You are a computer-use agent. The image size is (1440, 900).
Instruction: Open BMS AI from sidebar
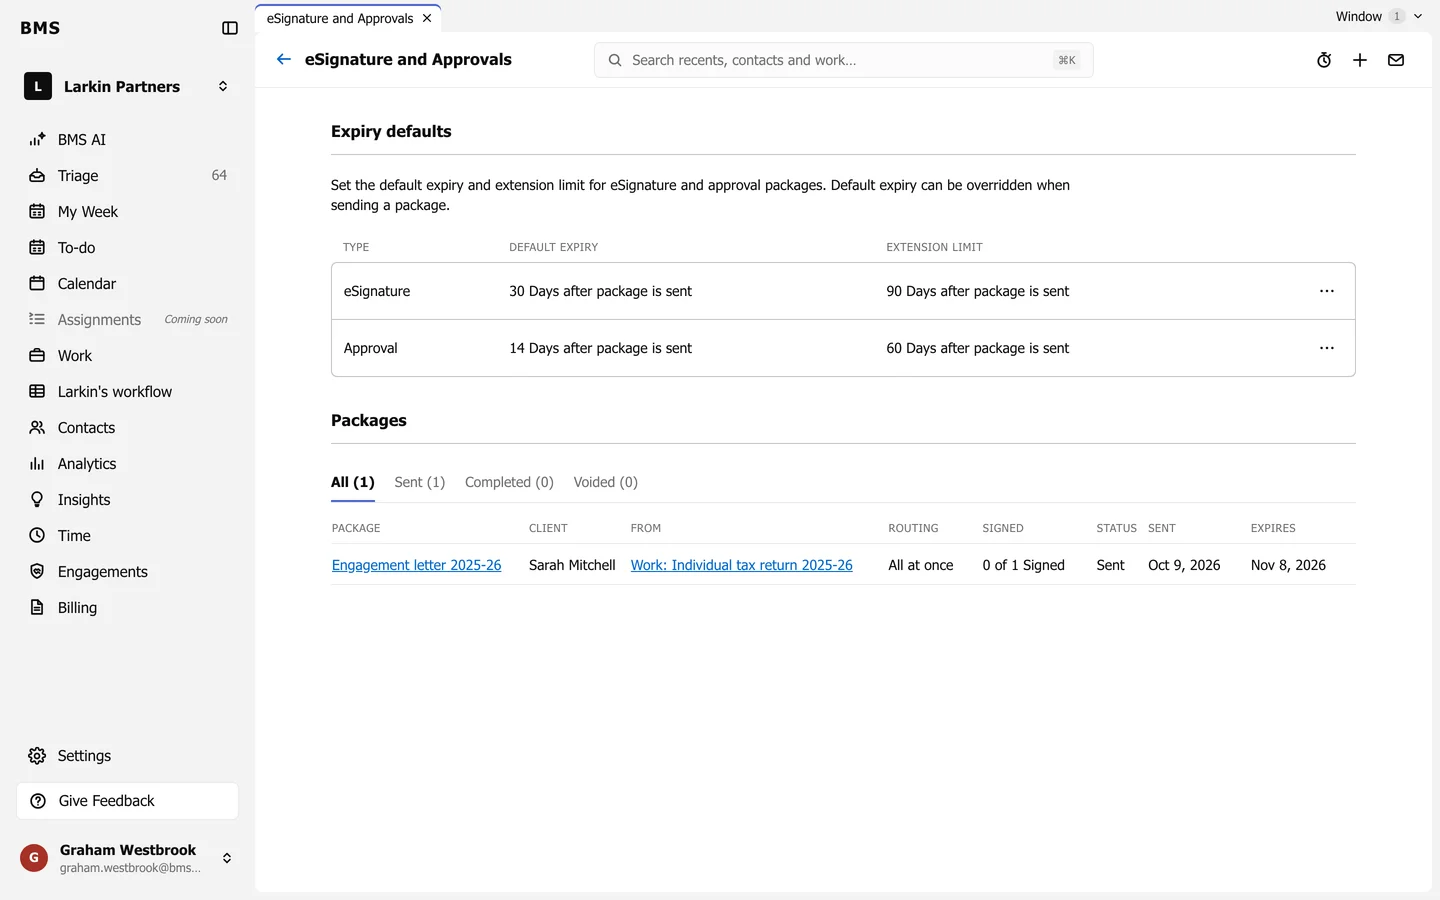pos(128,139)
